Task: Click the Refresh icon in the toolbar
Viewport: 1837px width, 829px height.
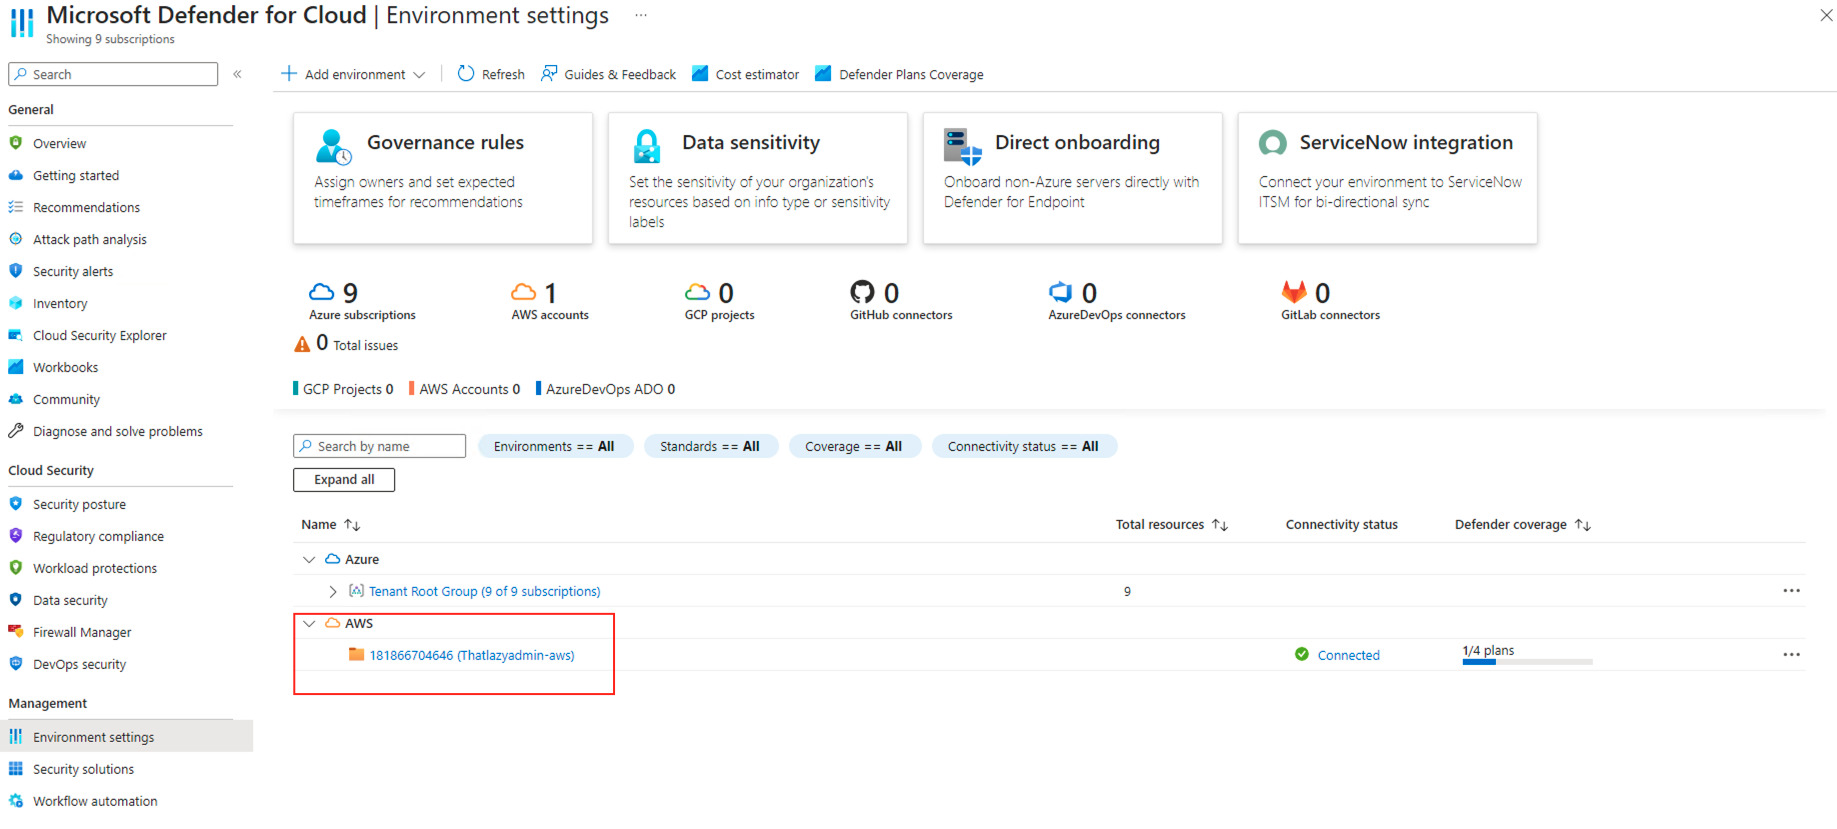Action: point(466,74)
